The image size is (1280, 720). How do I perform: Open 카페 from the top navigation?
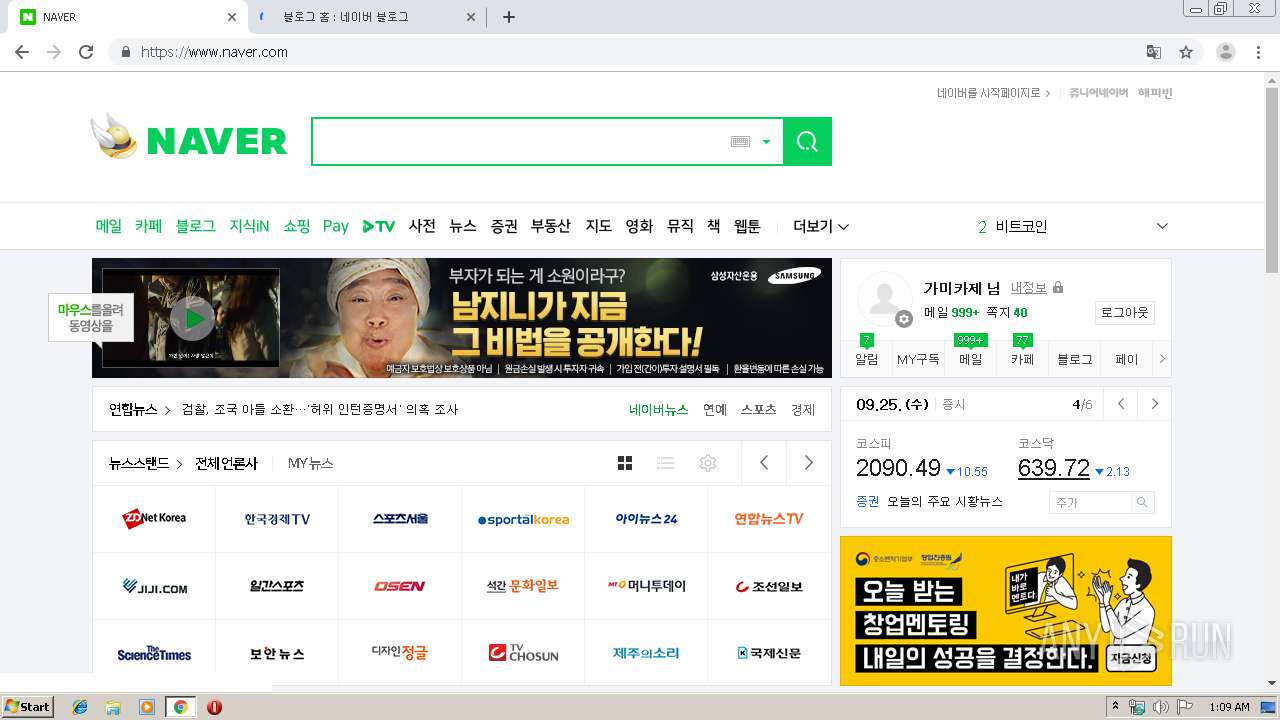pos(148,226)
